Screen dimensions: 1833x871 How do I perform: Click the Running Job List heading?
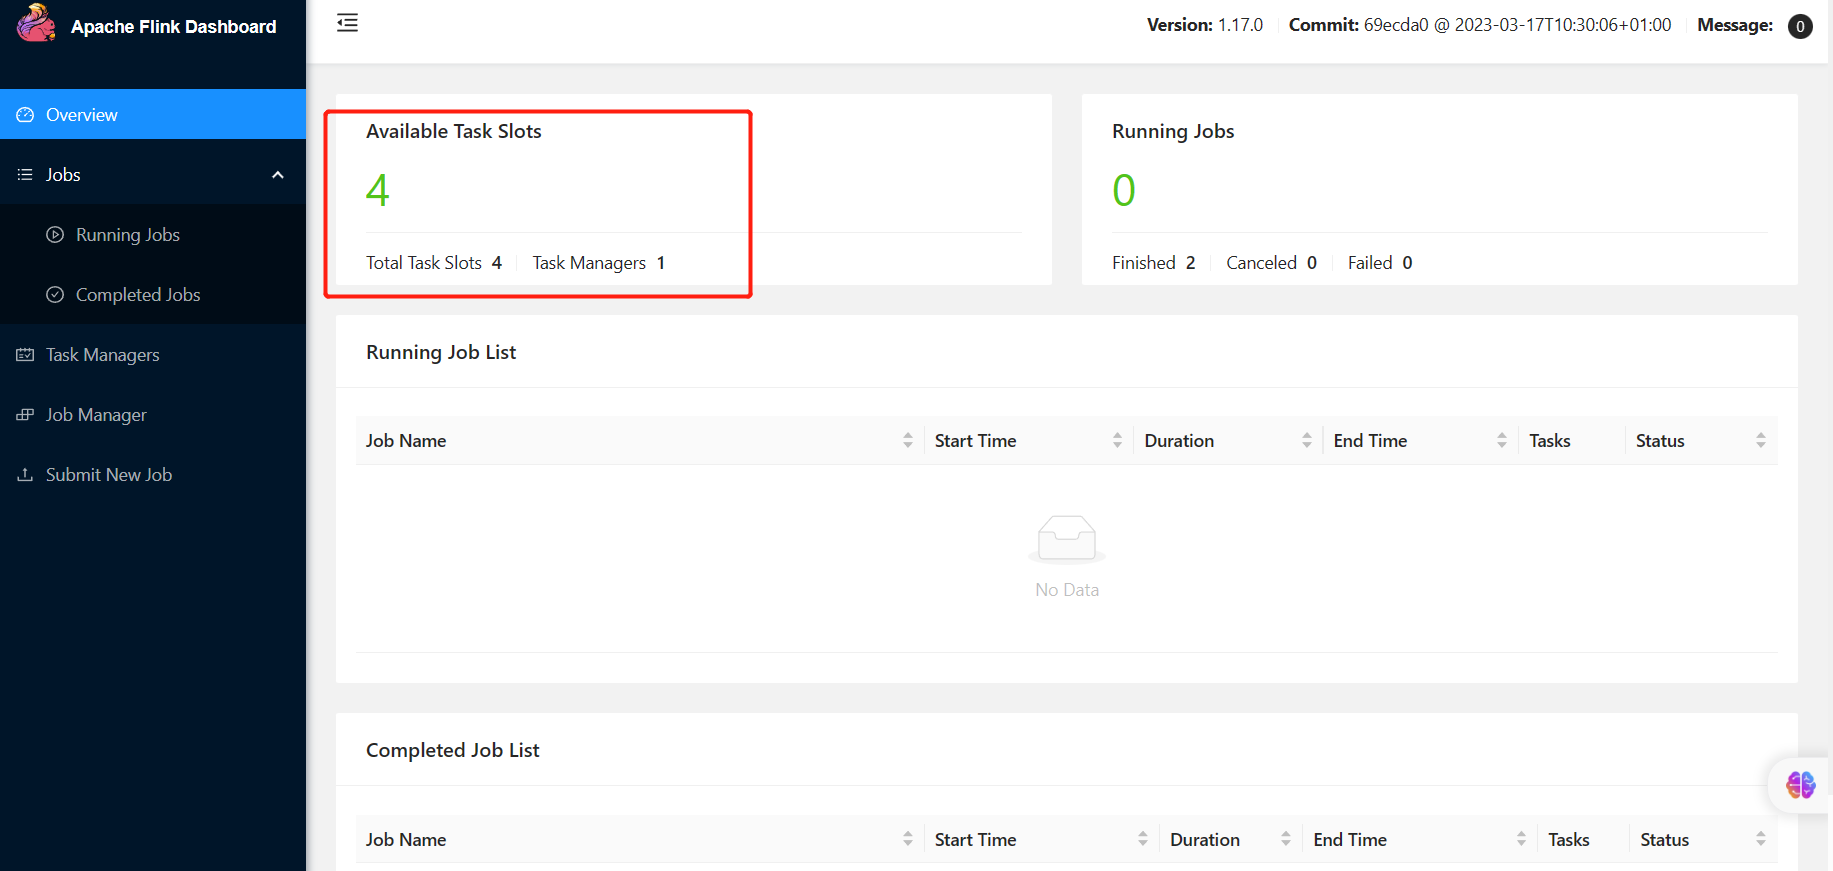pos(441,352)
